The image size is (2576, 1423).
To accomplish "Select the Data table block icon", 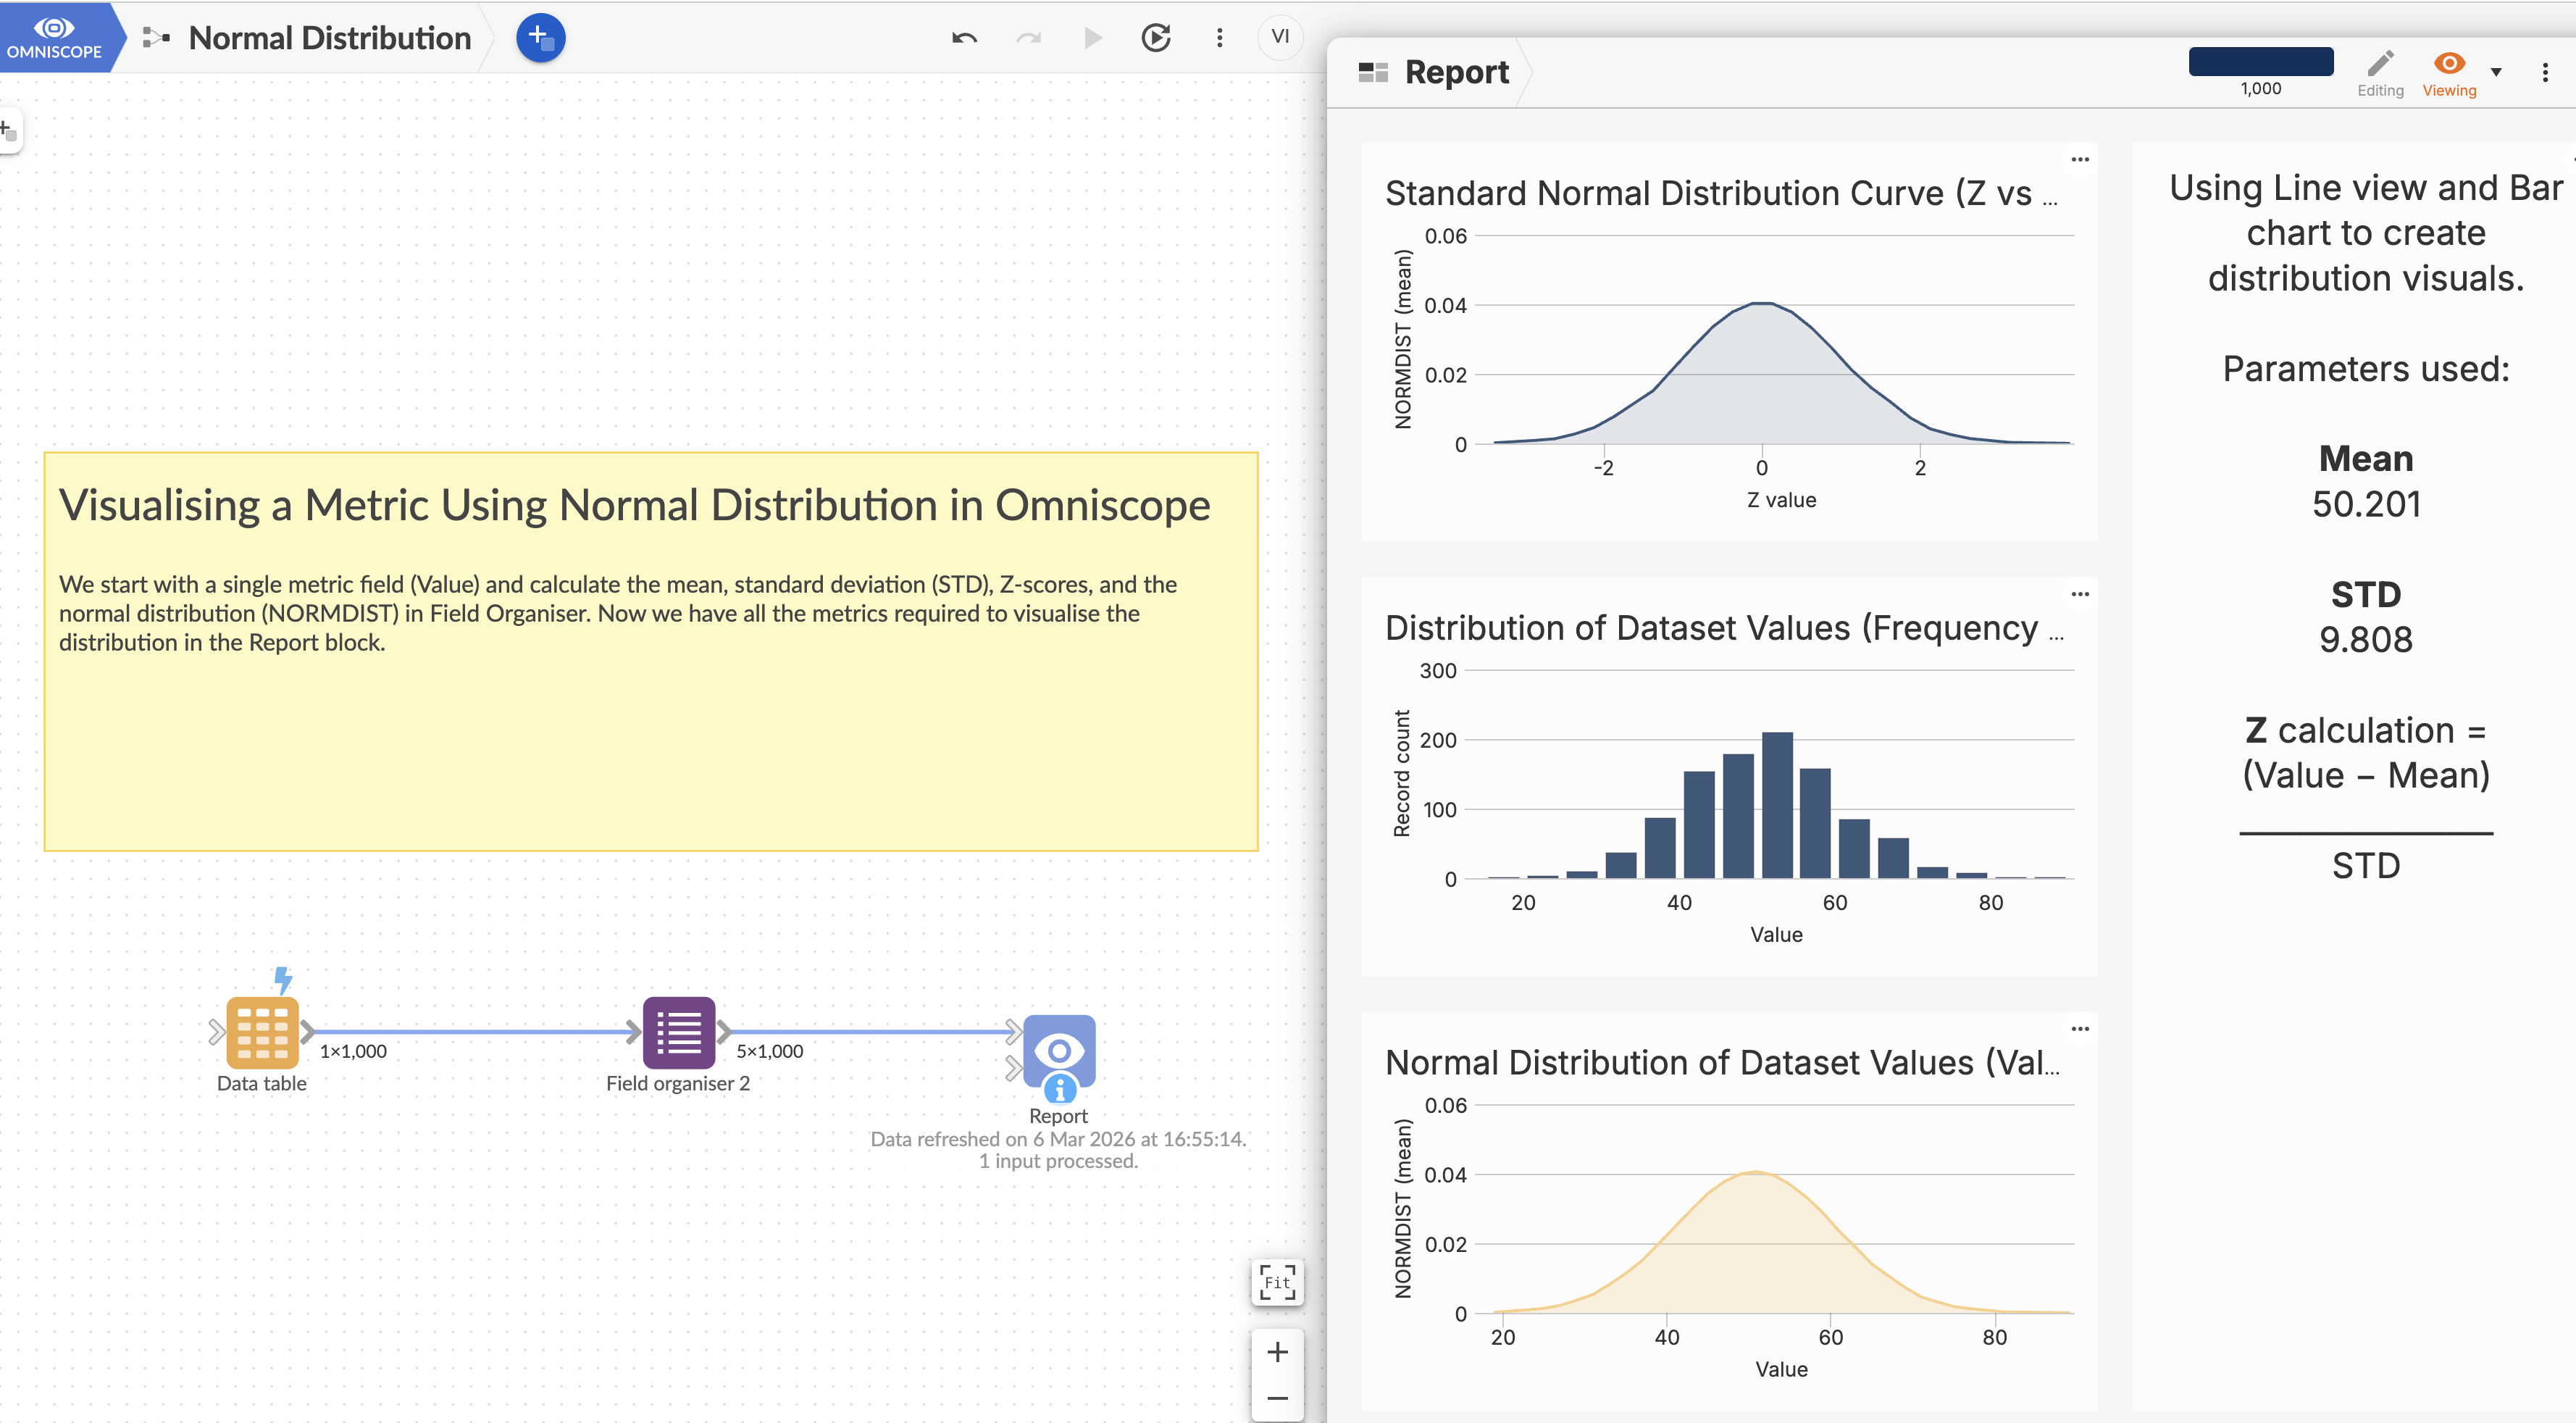I will [x=262, y=1032].
